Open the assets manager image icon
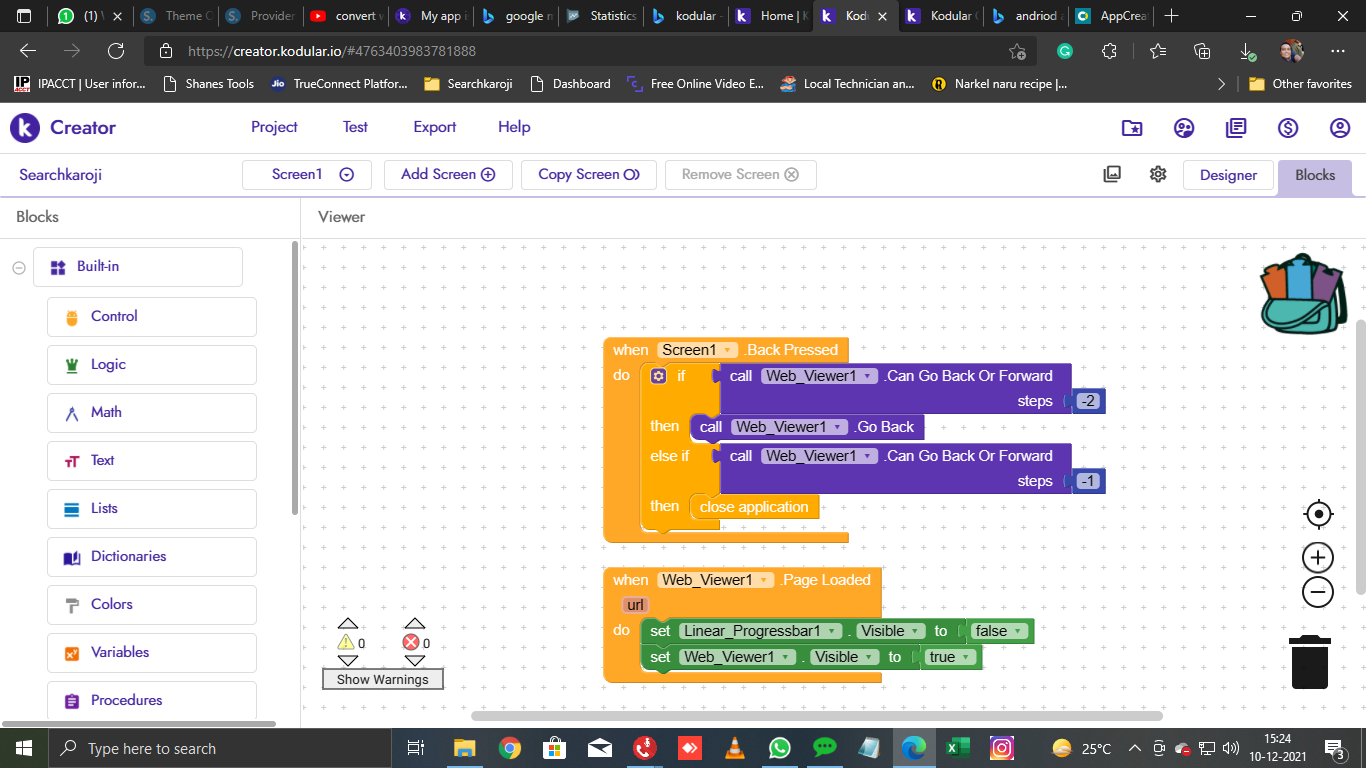 tap(1112, 174)
